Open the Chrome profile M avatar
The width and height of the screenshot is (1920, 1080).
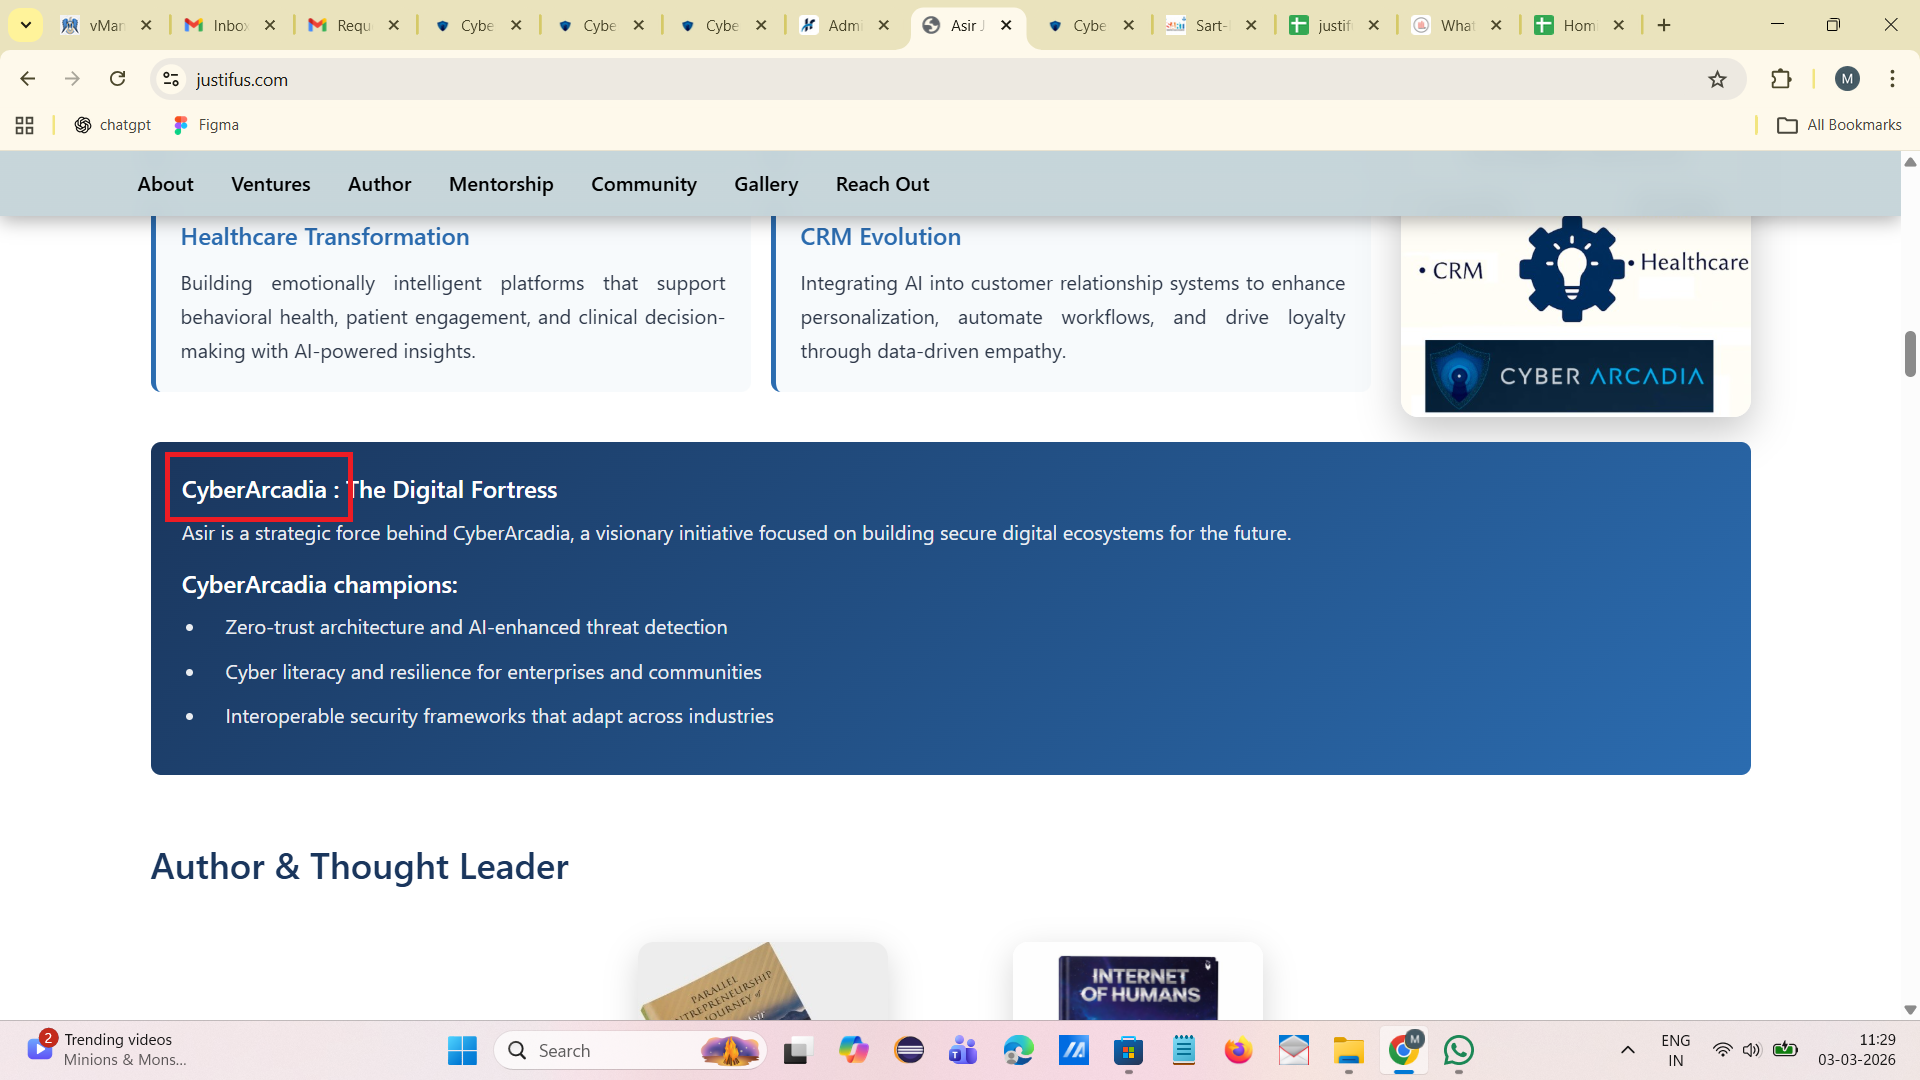tap(1847, 79)
